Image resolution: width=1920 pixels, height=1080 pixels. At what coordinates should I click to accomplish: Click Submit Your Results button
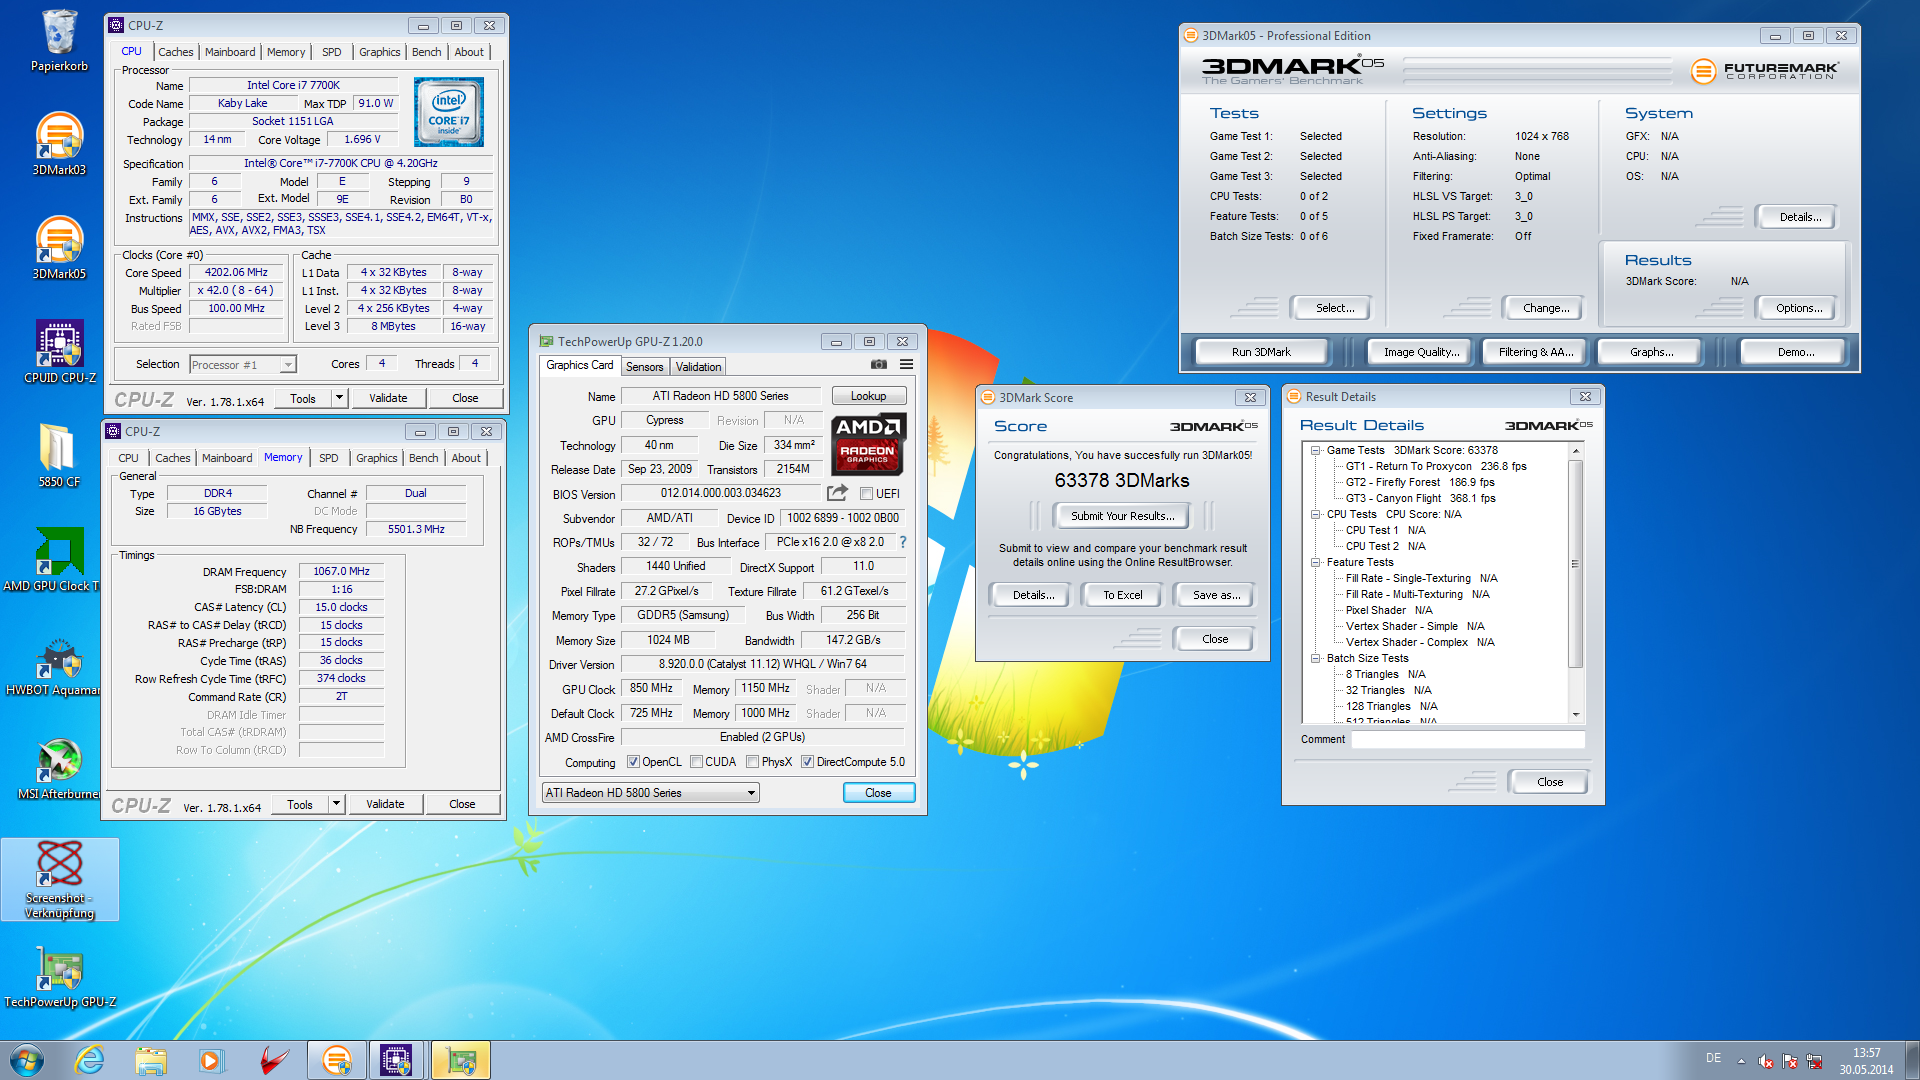click(x=1122, y=516)
